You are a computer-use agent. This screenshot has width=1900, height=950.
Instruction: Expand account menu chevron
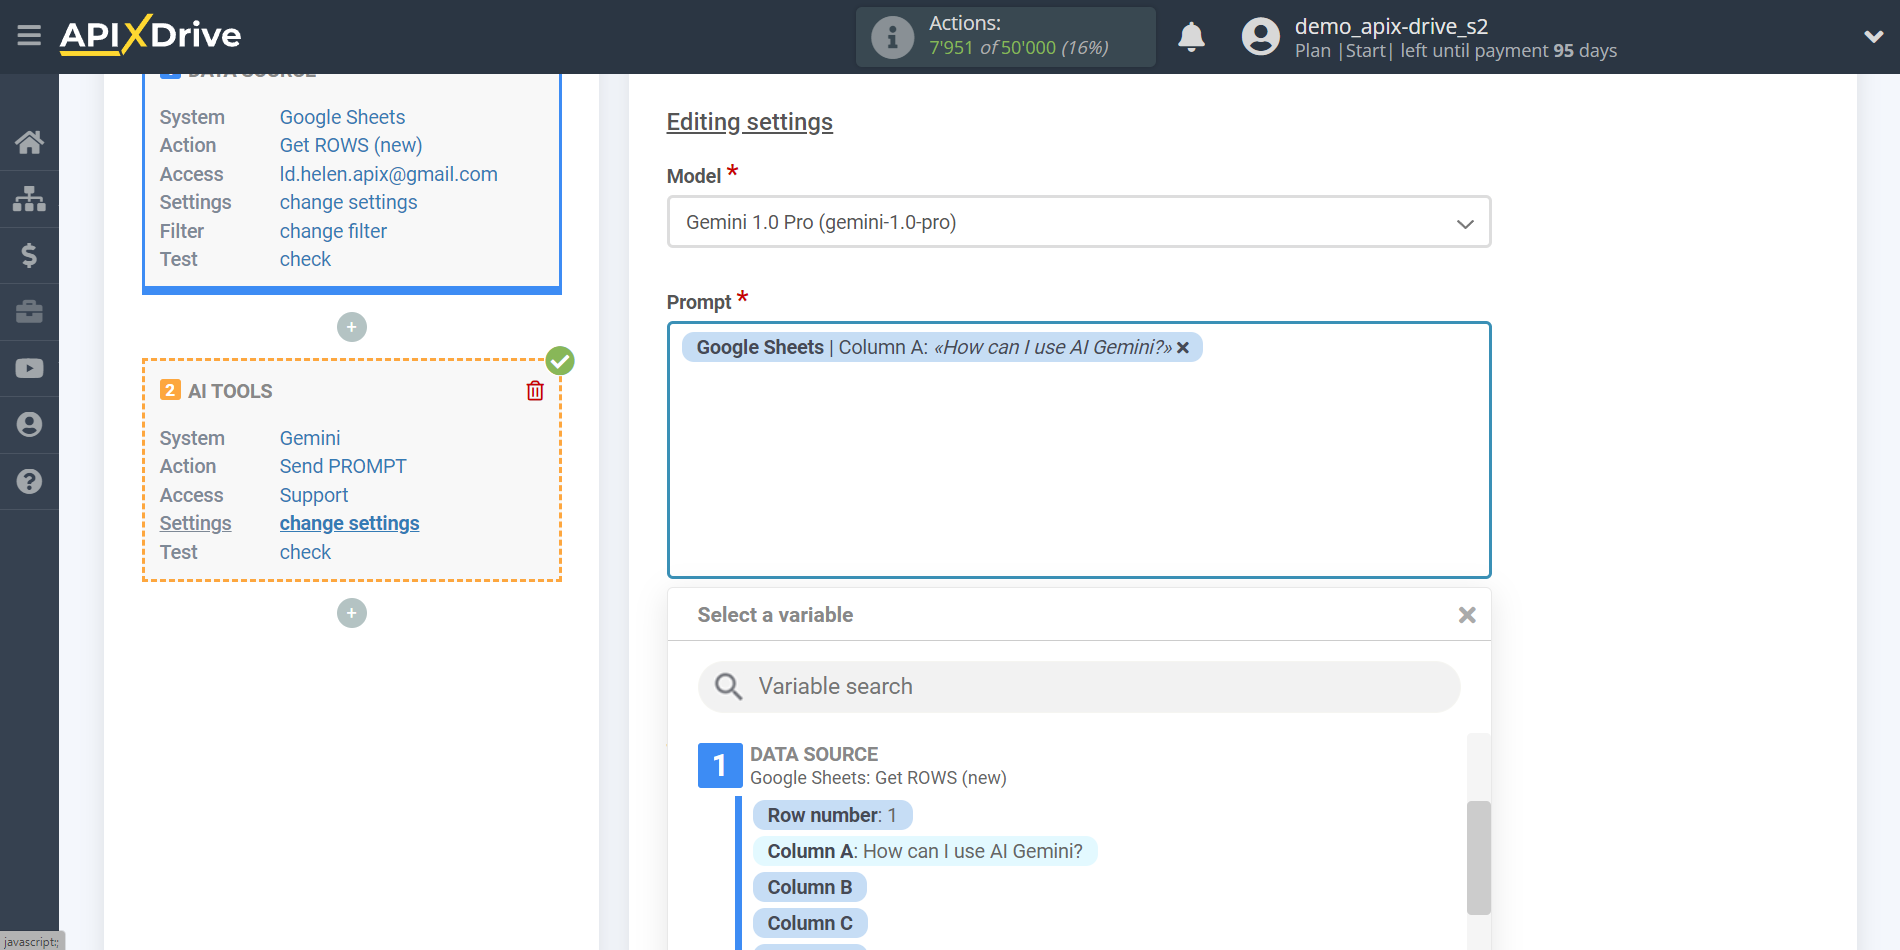tap(1873, 37)
